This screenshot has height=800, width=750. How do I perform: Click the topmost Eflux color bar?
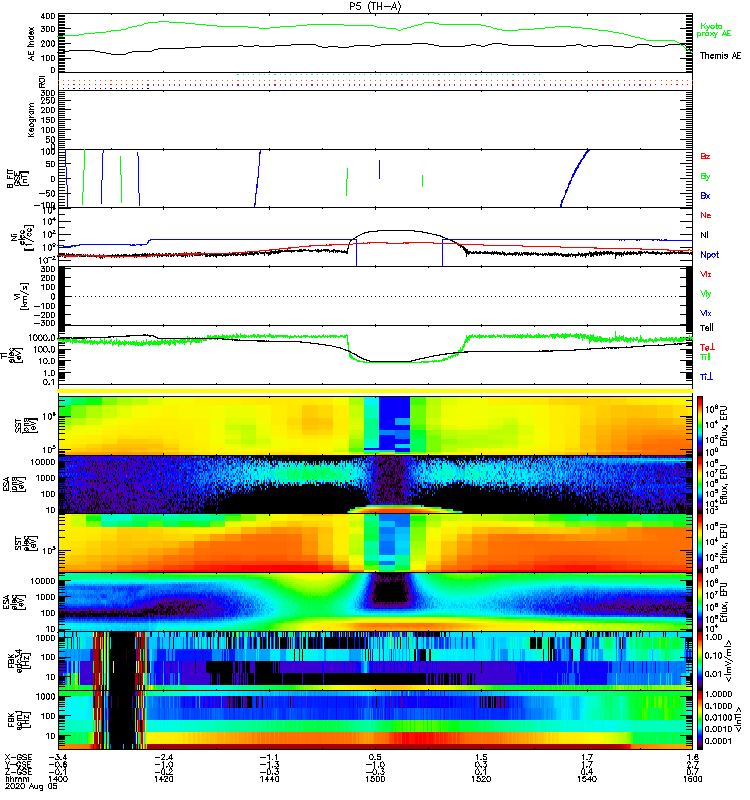pos(701,423)
